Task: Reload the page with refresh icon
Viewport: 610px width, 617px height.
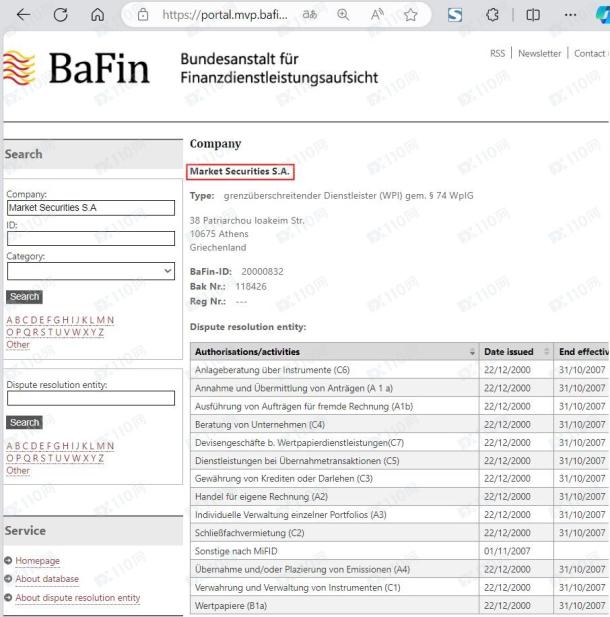Action: (61, 15)
